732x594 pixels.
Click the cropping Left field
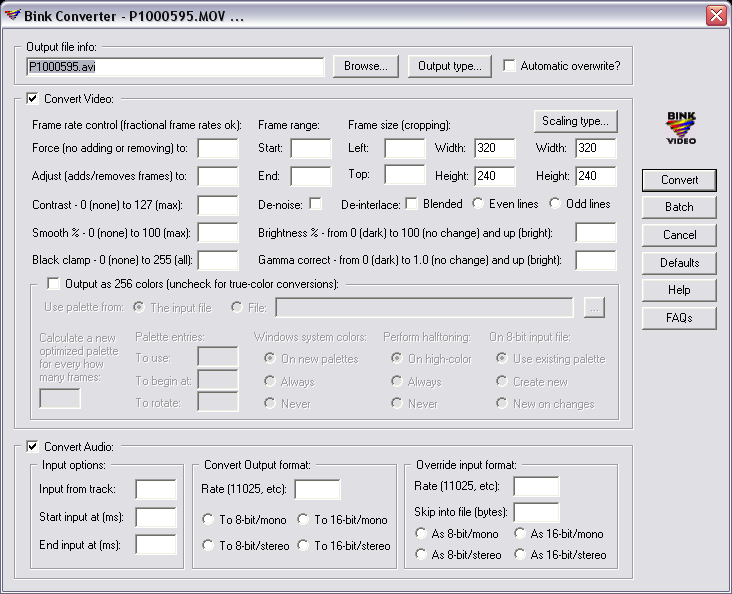[x=405, y=148]
